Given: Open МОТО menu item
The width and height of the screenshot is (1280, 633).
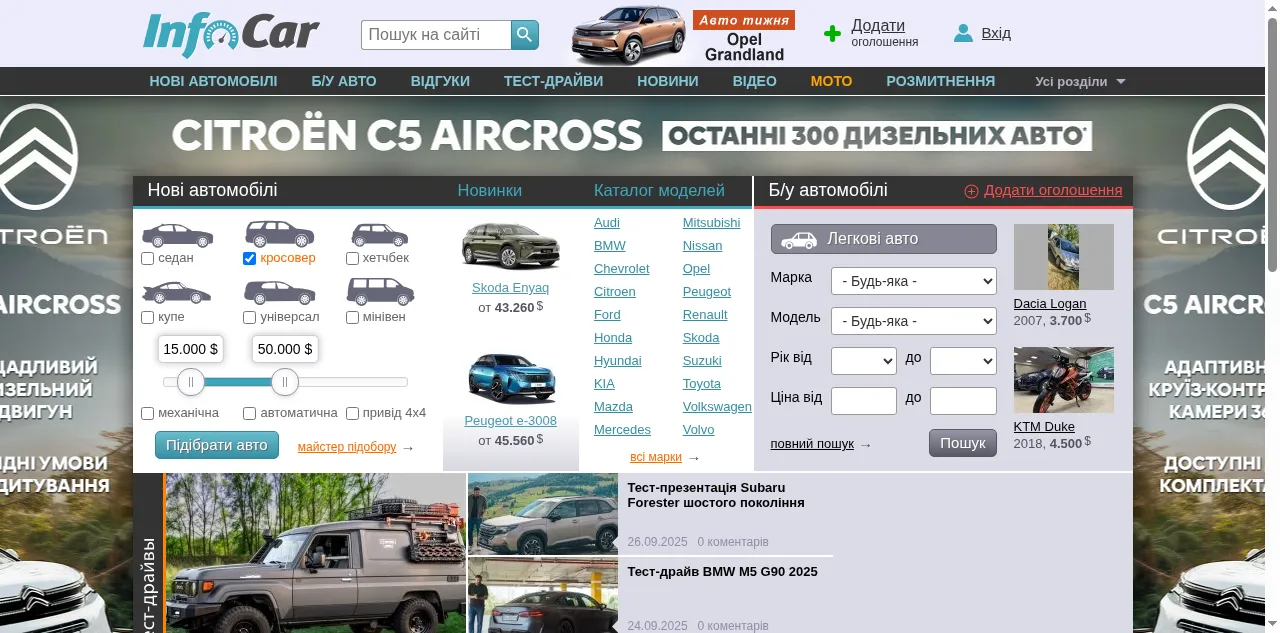Looking at the screenshot, I should click(x=831, y=81).
